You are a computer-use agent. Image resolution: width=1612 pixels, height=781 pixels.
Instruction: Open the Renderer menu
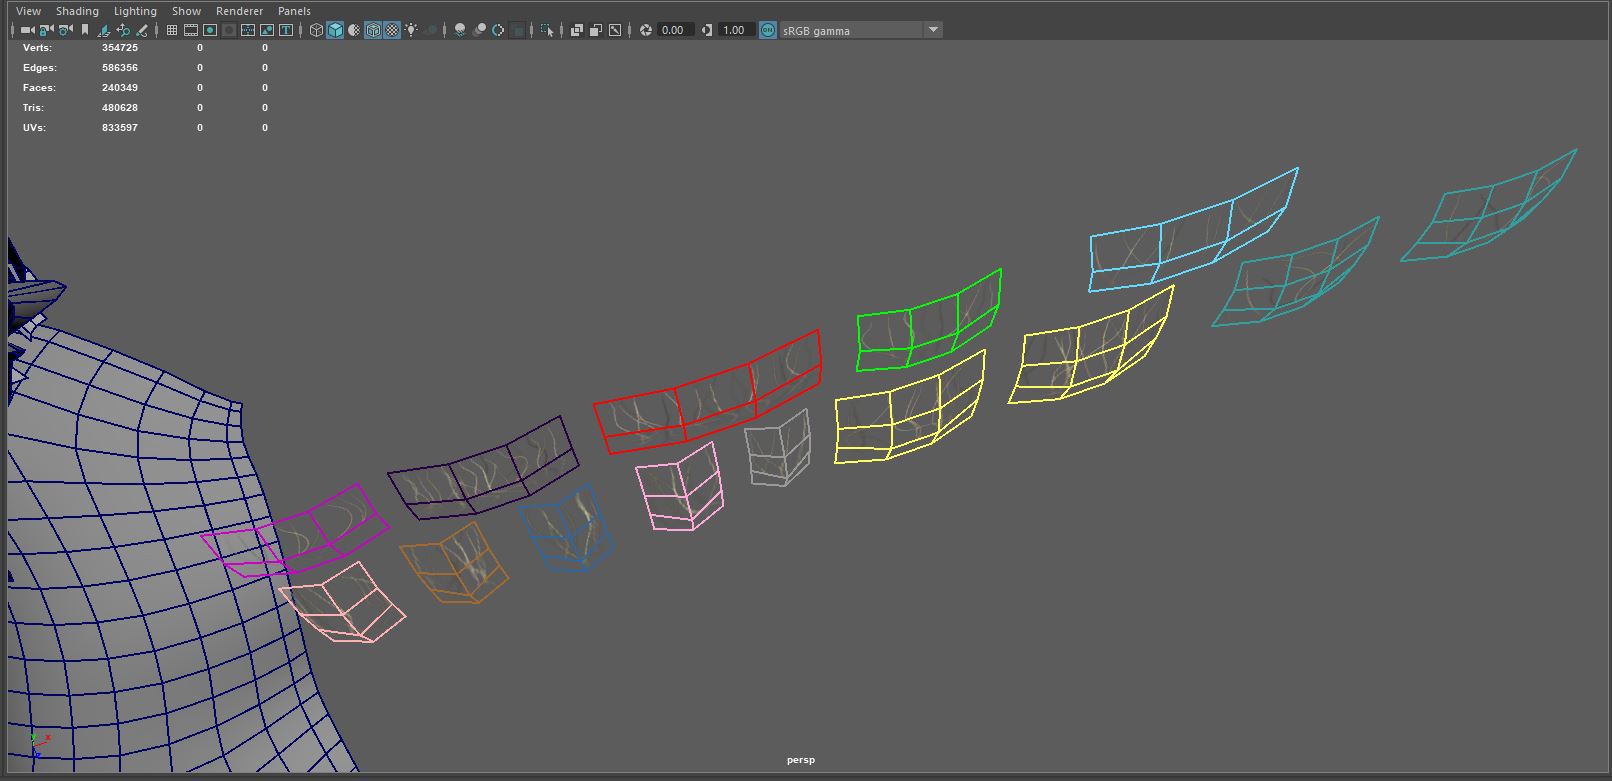[239, 11]
